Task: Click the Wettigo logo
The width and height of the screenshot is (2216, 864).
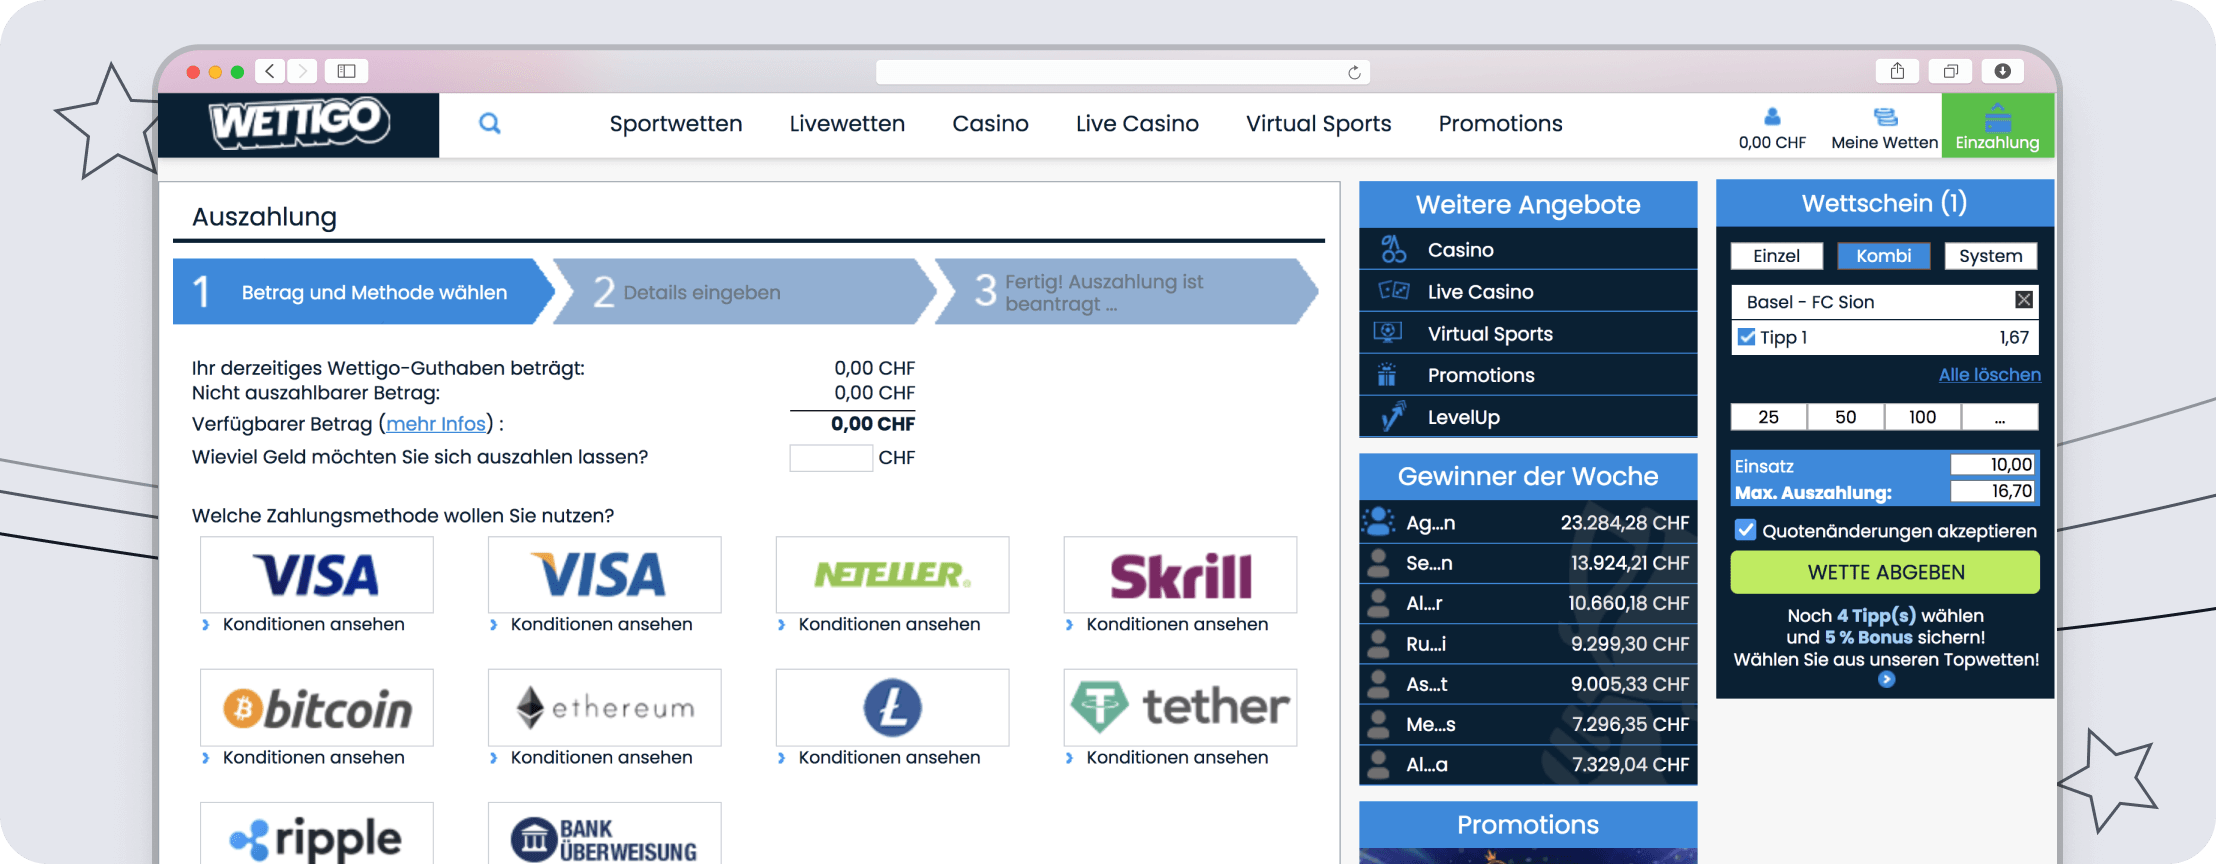Action: click(x=298, y=124)
